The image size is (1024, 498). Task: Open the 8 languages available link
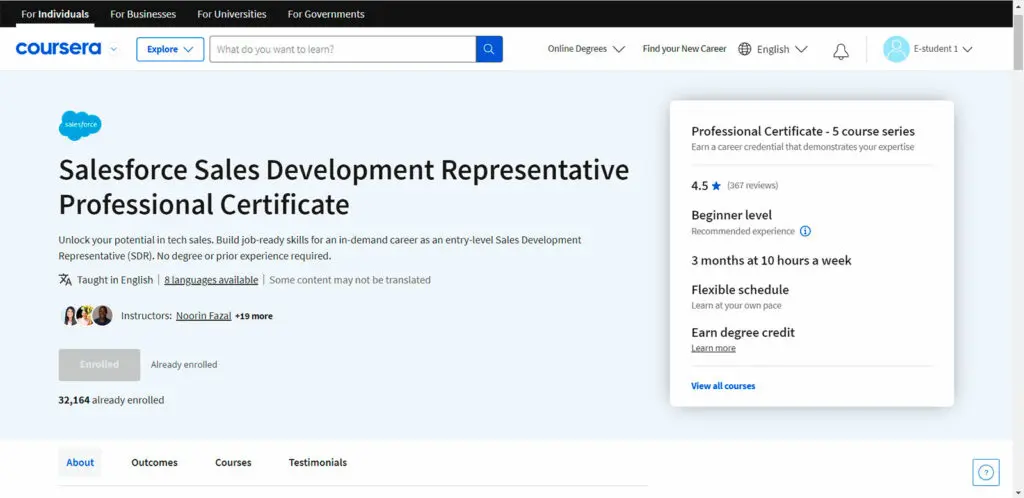211,280
